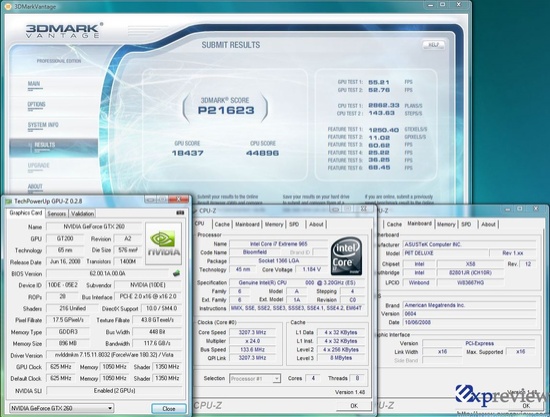This screenshot has height=417, width=550.
Task: Click the BIOS brand American Megatrends Inc.
Action: pyautogui.click(x=469, y=305)
